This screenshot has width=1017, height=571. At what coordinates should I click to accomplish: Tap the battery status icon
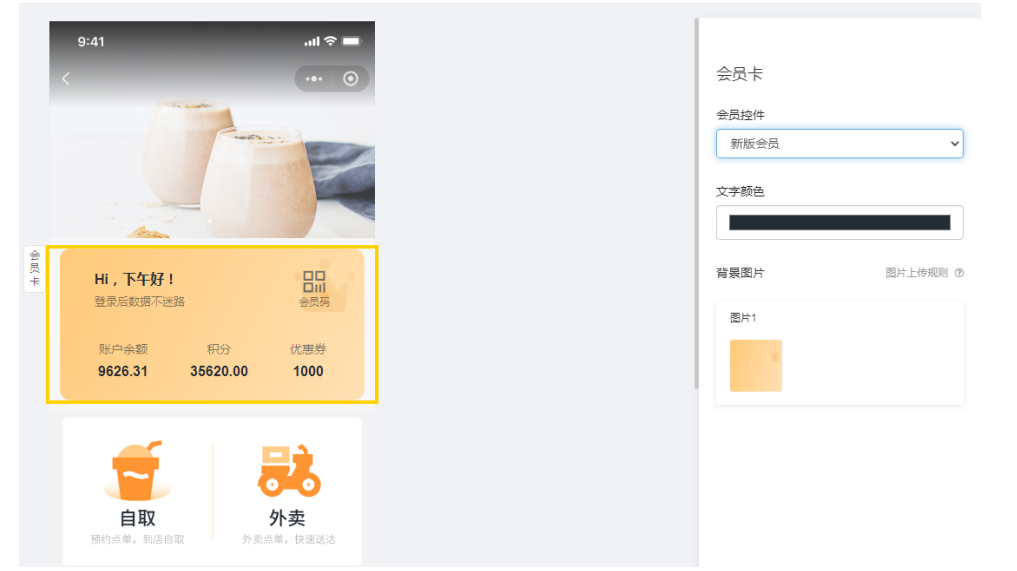[352, 42]
